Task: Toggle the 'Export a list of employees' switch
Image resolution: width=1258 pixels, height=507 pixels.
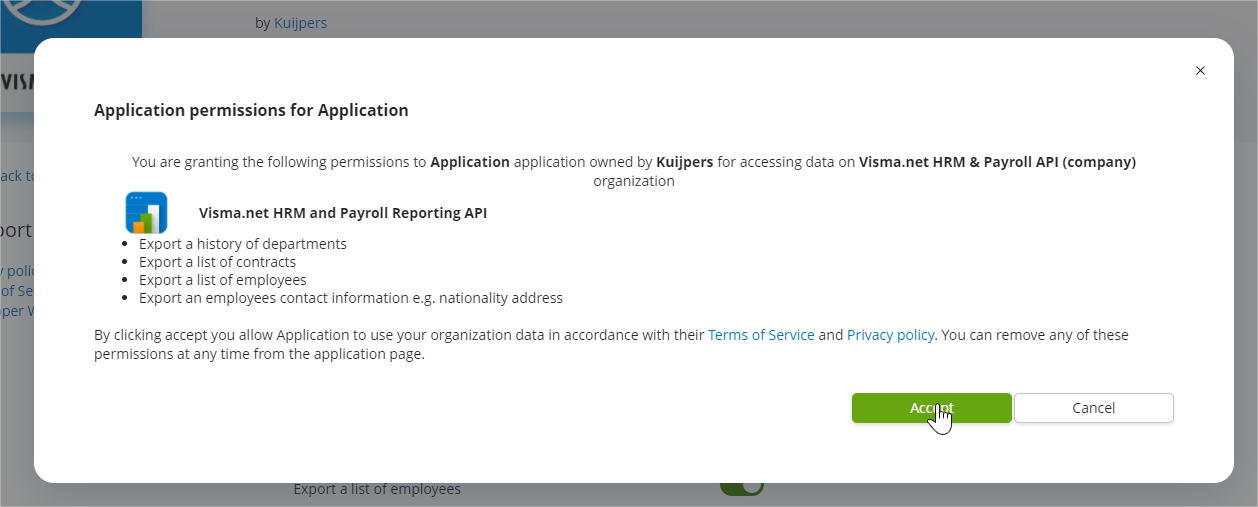Action: pyautogui.click(x=741, y=488)
